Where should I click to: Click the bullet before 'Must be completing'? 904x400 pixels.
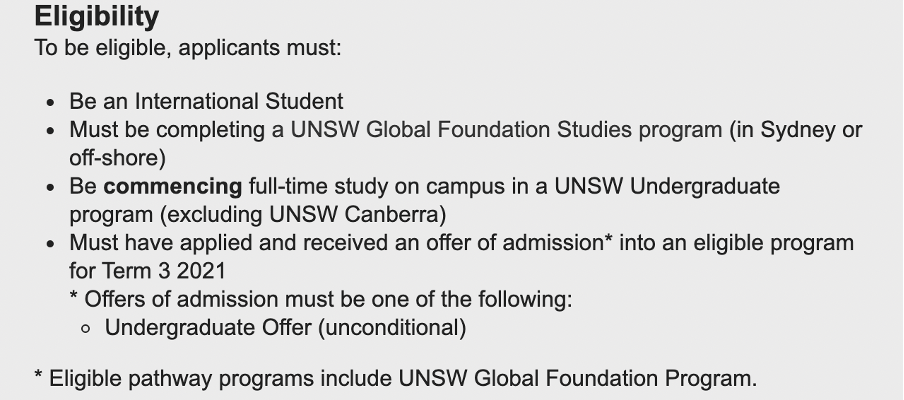point(52,131)
